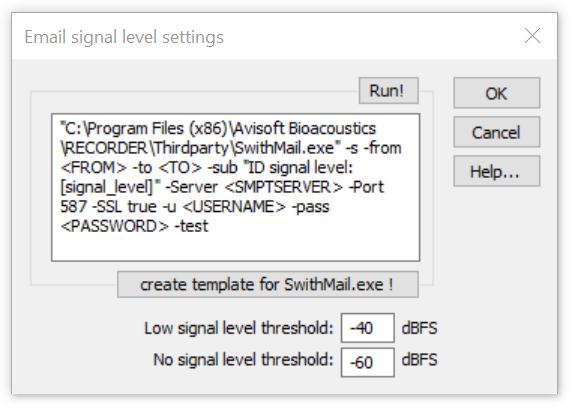The width and height of the screenshot is (572, 412).
Task: Open the Help... documentation
Action: tap(496, 171)
